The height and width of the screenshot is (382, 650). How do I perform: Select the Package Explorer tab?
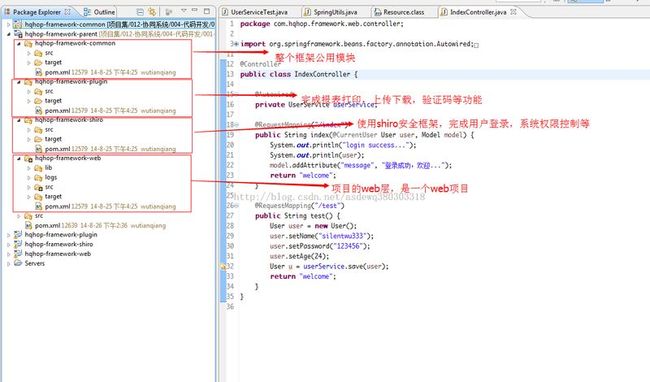click(37, 12)
